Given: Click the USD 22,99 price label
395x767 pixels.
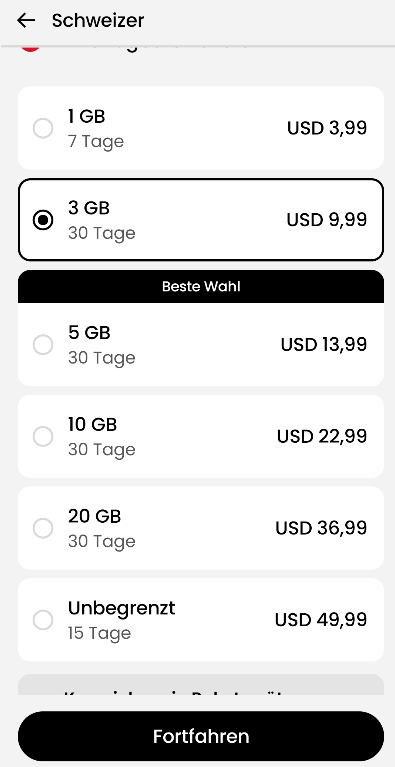Looking at the screenshot, I should click(322, 436).
